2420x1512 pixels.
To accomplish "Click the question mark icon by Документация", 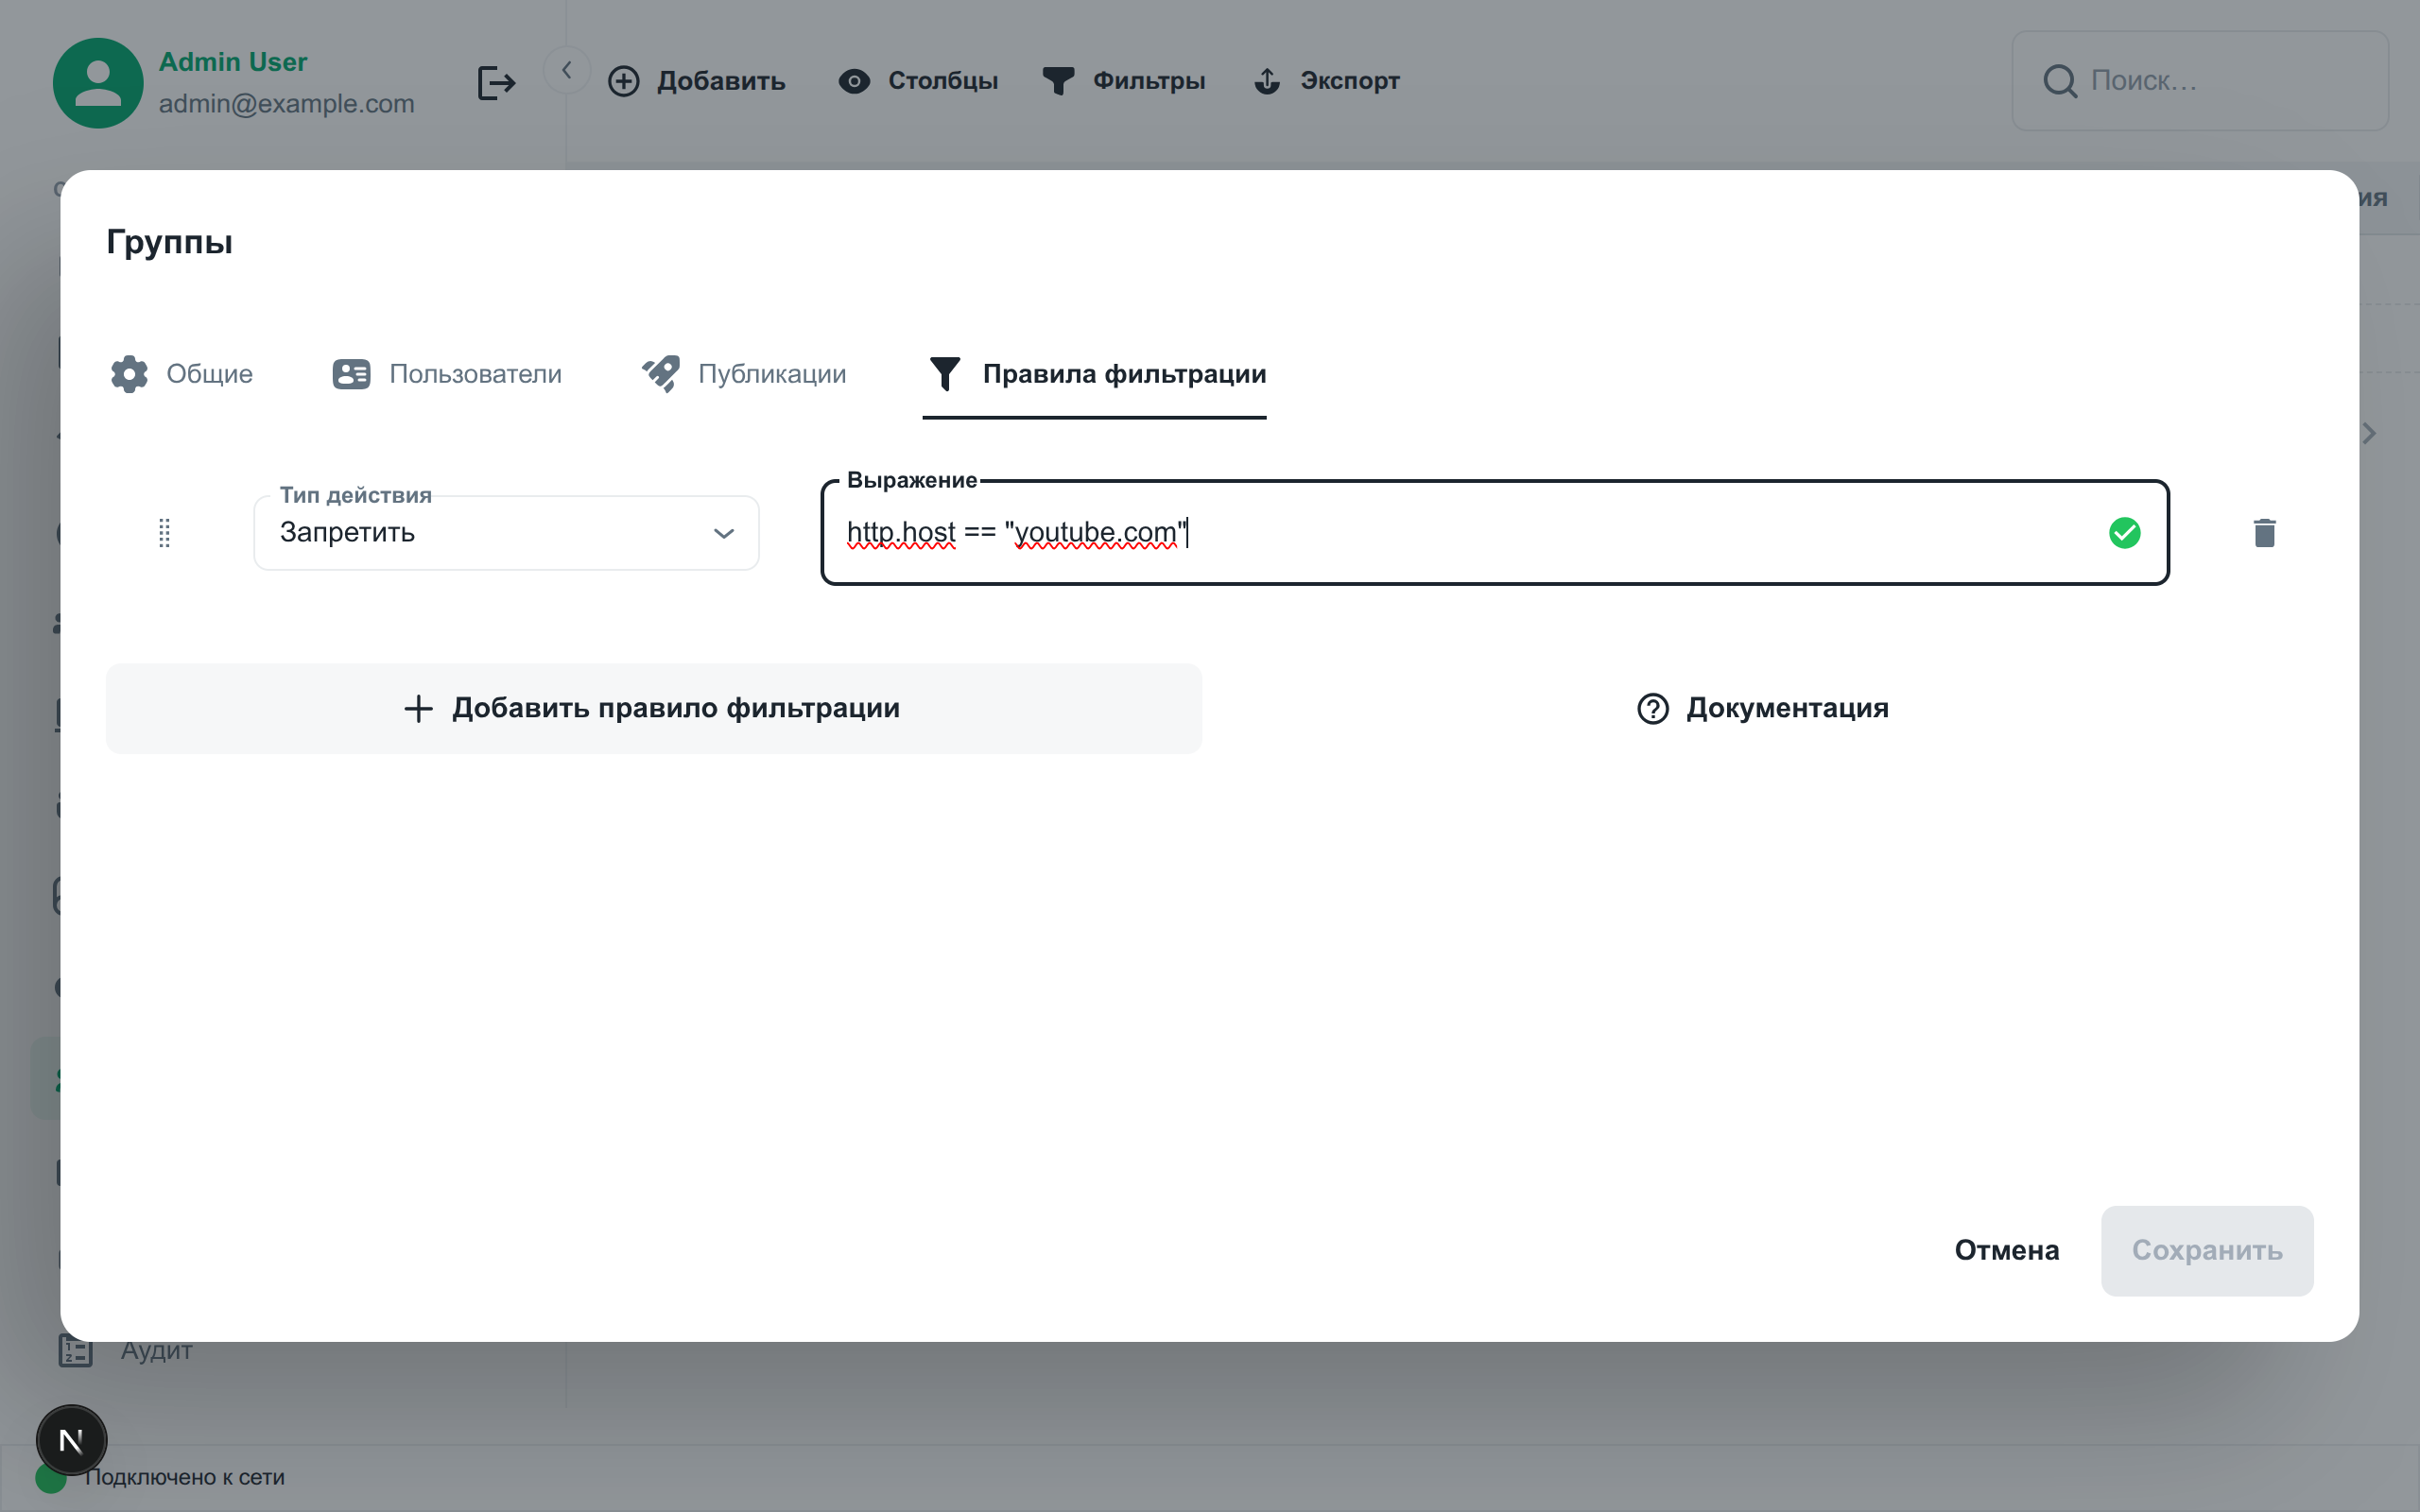I will (x=1652, y=708).
